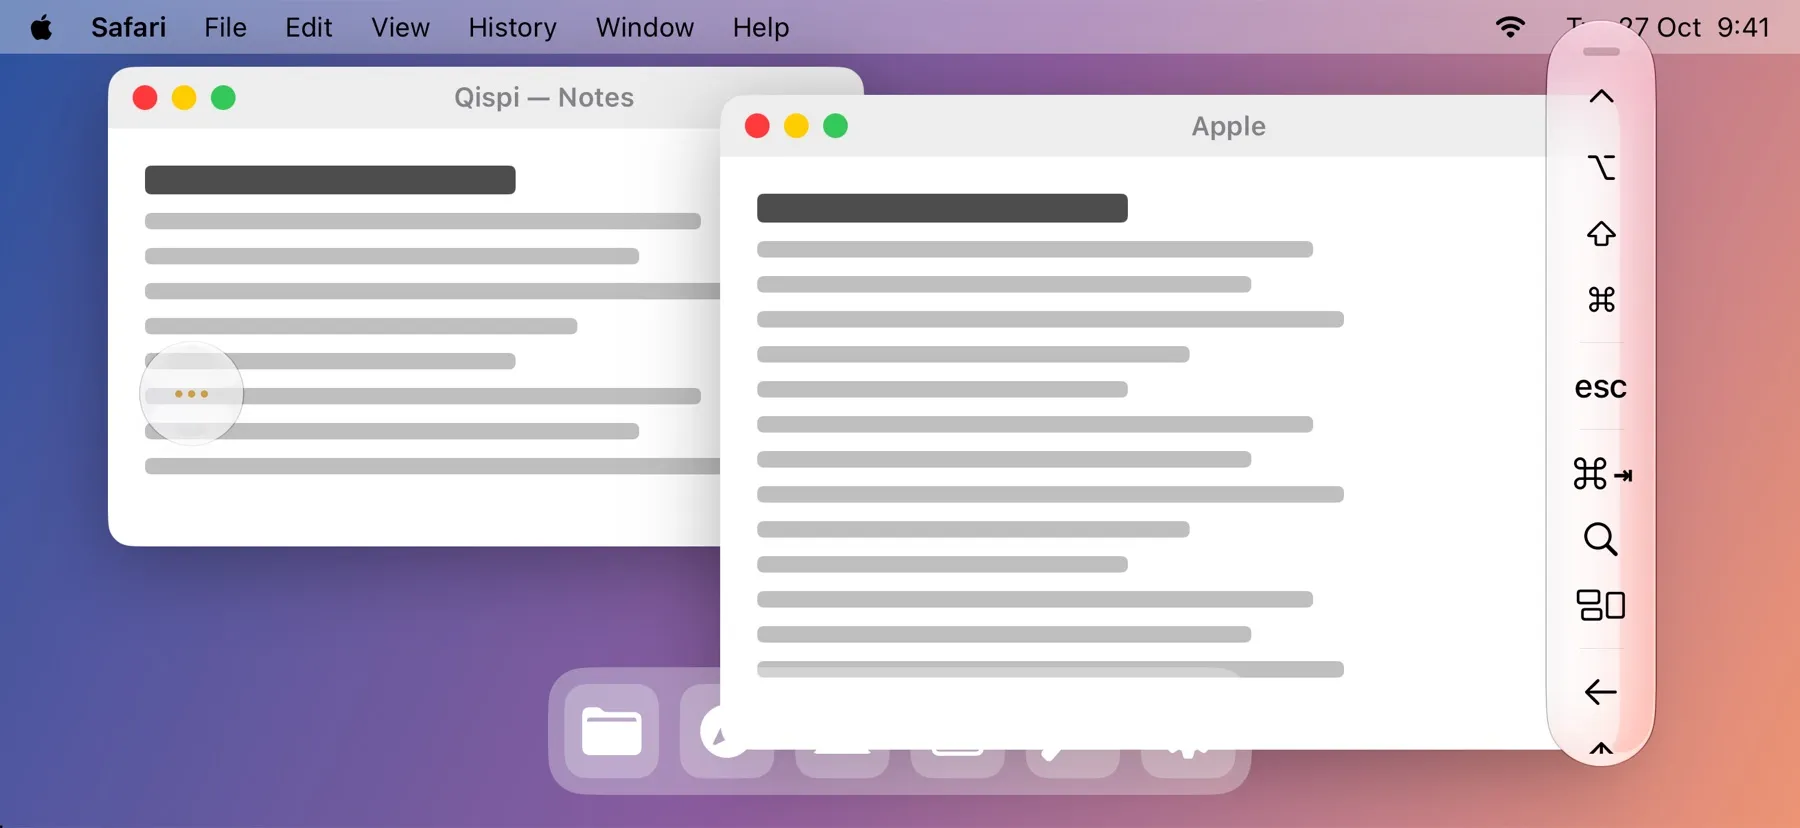Minimize the Qispi — Notes window

[184, 98]
